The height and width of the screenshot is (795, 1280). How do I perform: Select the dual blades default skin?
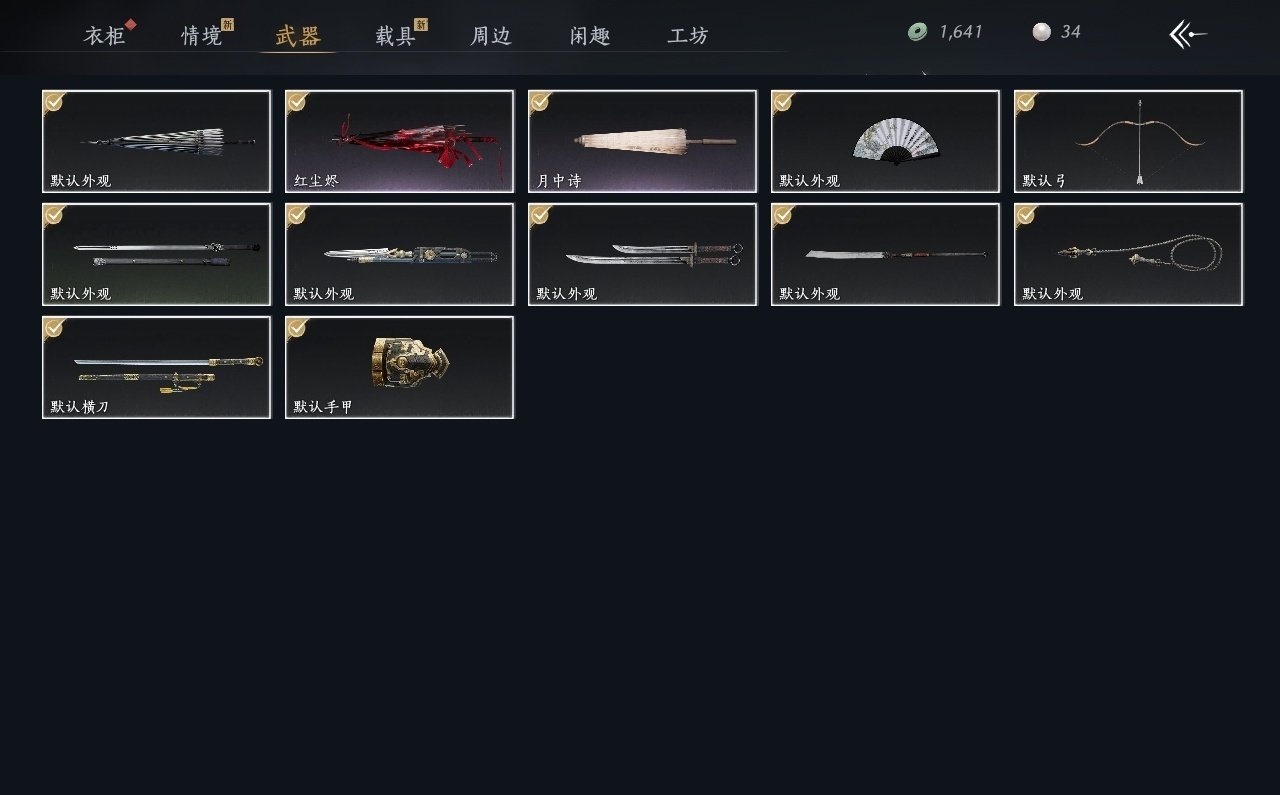click(642, 254)
